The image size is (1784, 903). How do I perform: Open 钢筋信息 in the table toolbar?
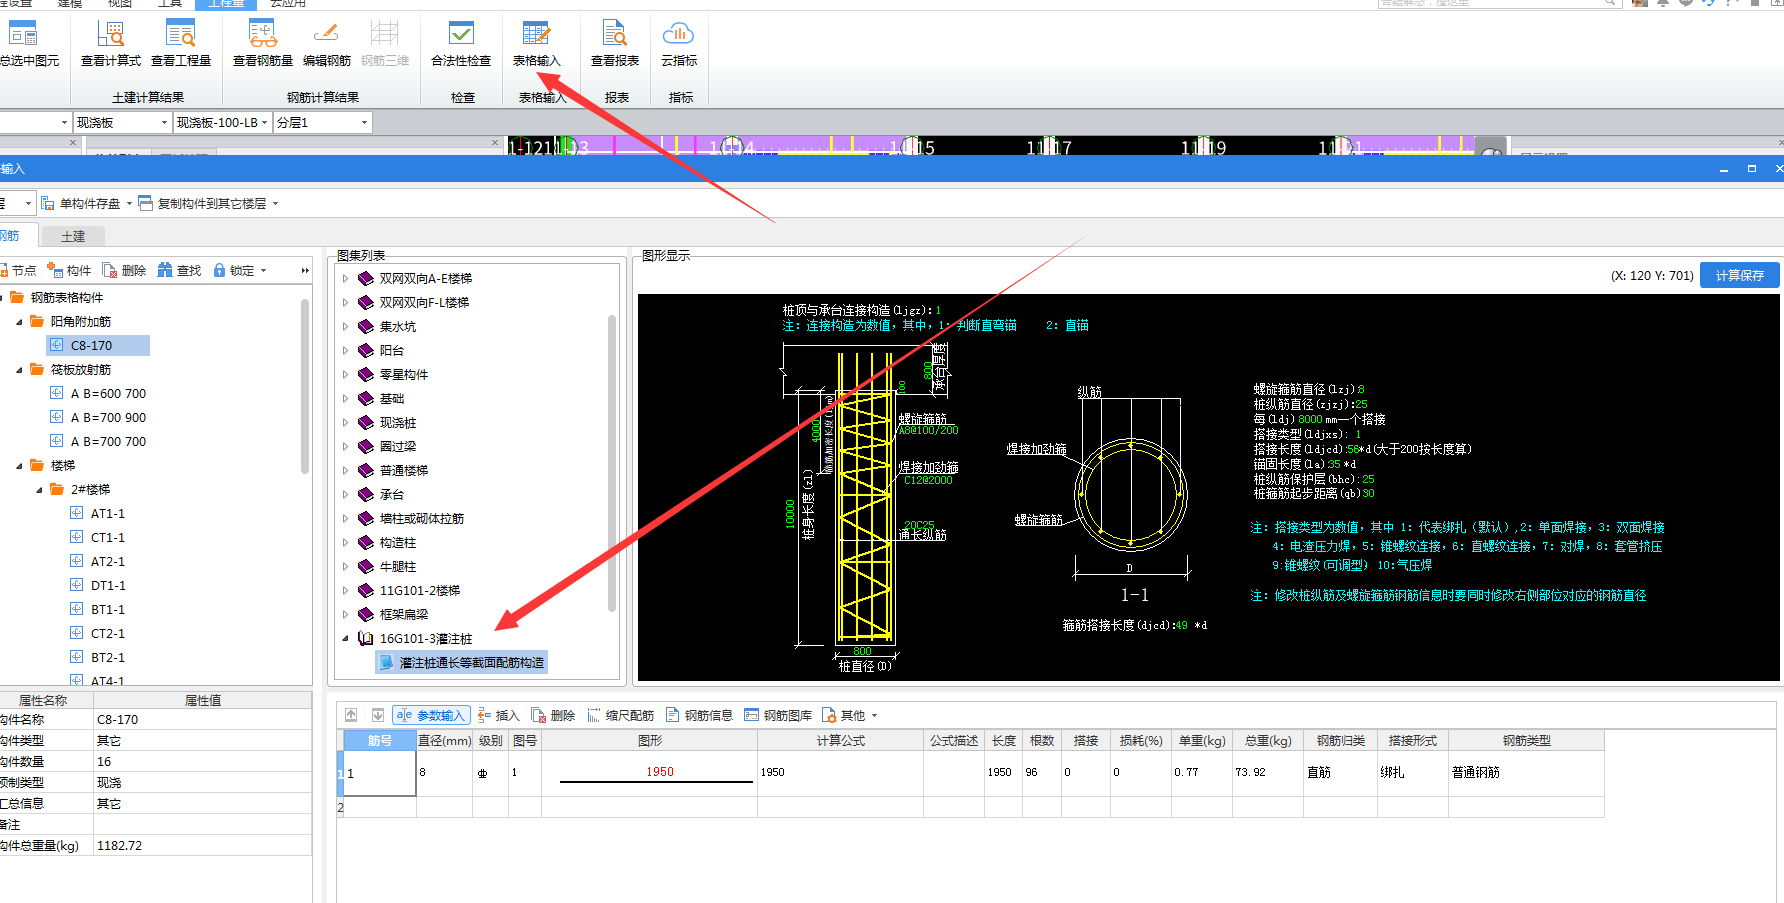point(699,715)
